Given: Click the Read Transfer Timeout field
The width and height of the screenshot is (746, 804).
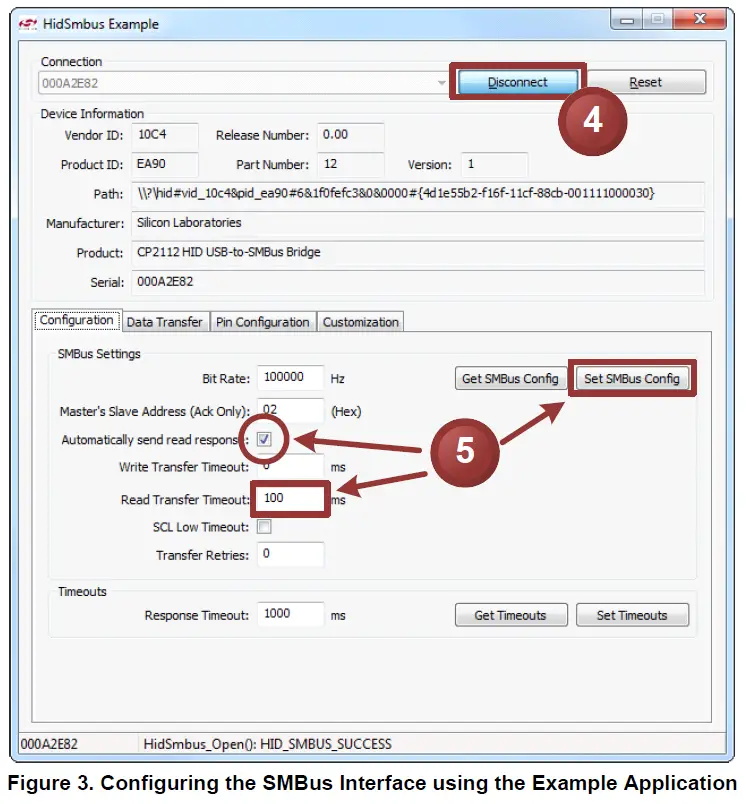Looking at the screenshot, I should pyautogui.click(x=290, y=498).
